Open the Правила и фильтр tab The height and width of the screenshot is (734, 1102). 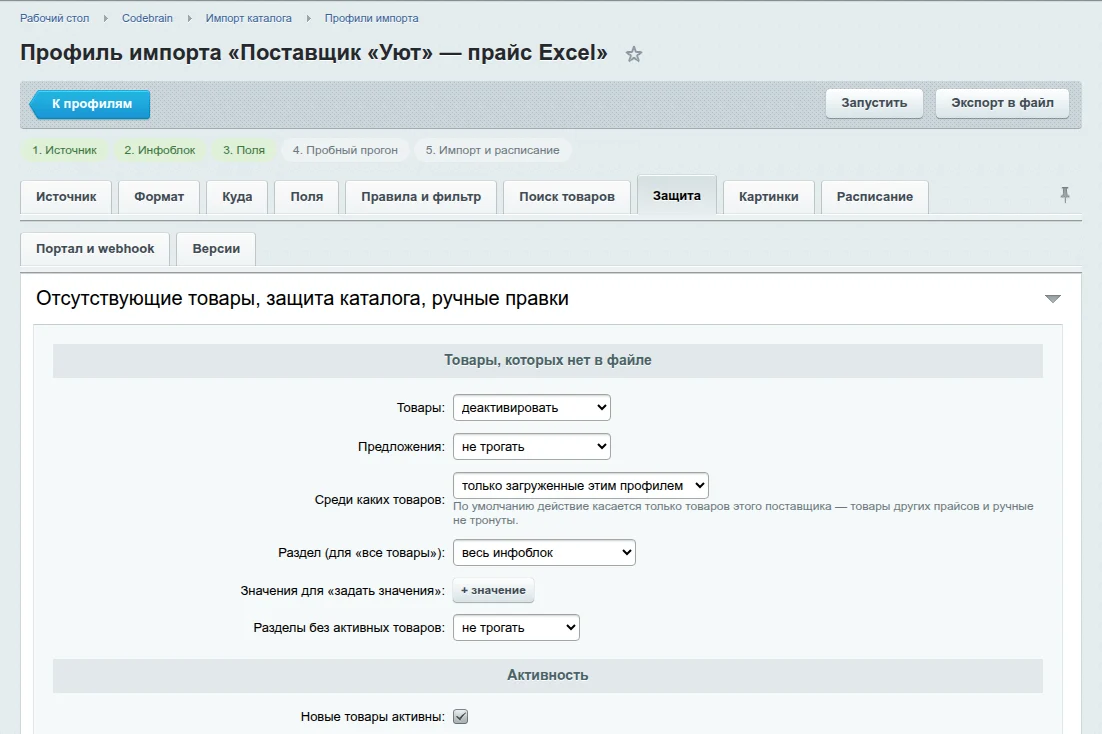(421, 197)
